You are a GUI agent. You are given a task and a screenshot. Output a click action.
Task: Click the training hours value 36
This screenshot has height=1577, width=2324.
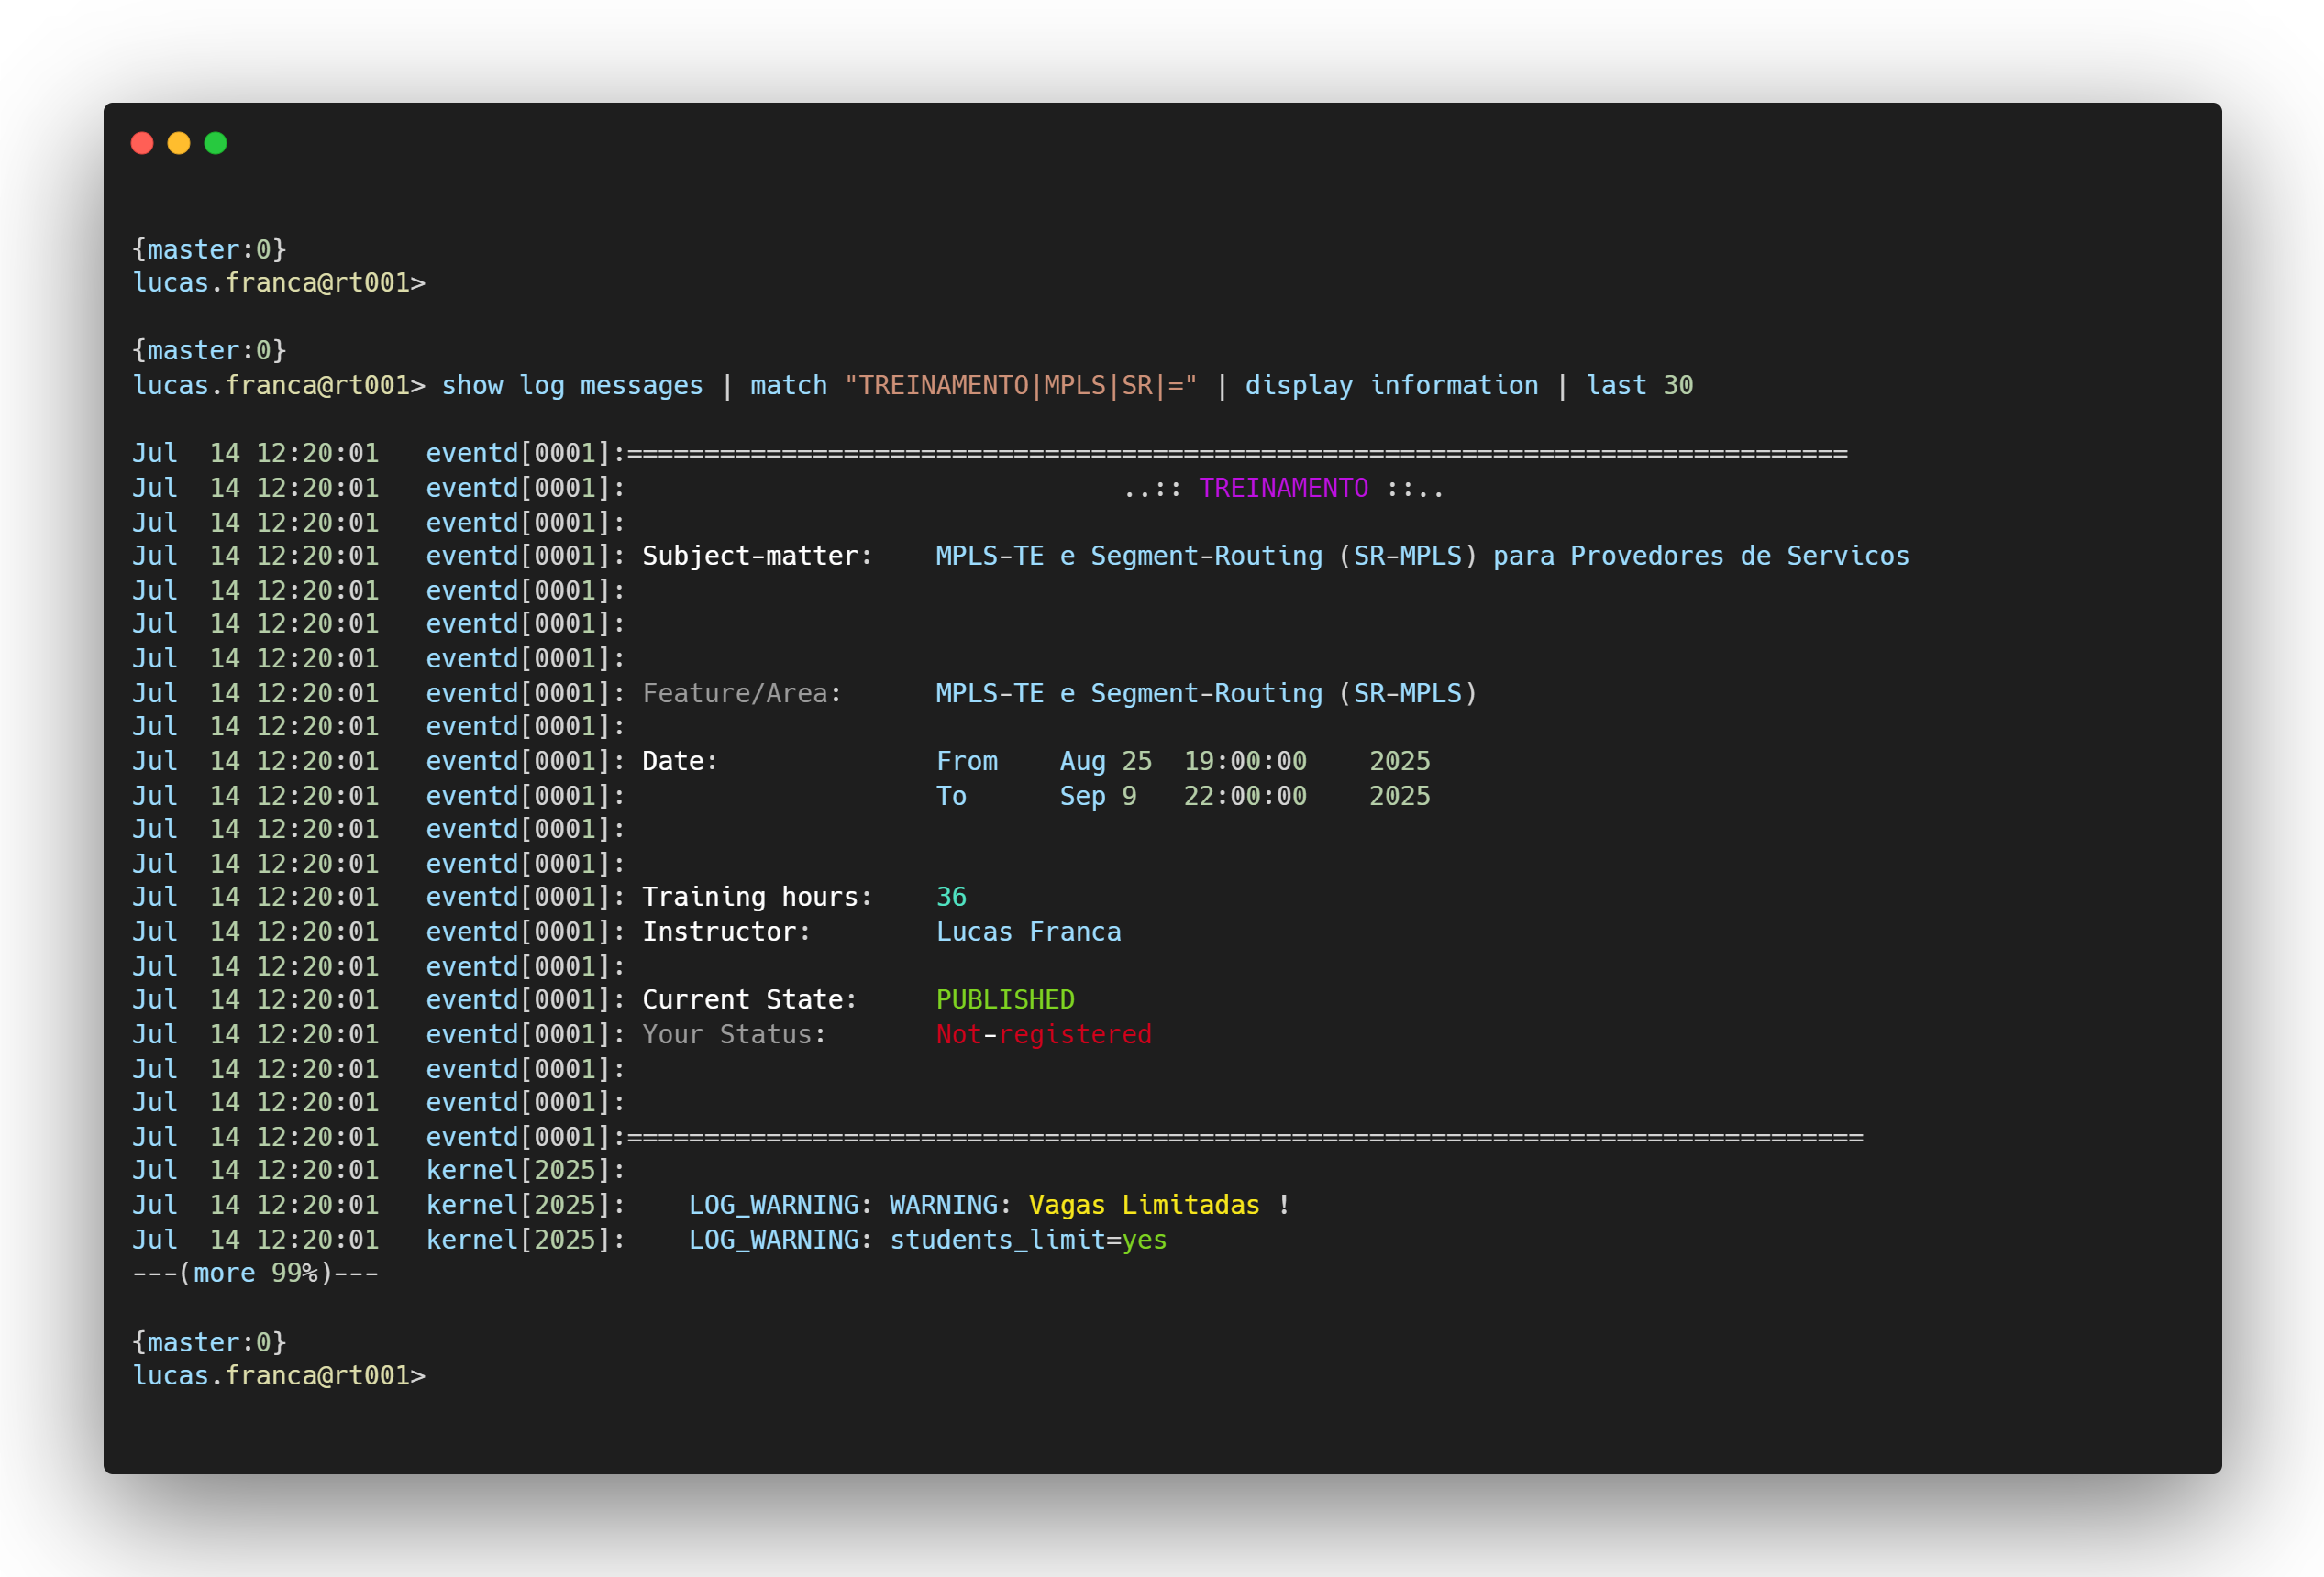[951, 896]
